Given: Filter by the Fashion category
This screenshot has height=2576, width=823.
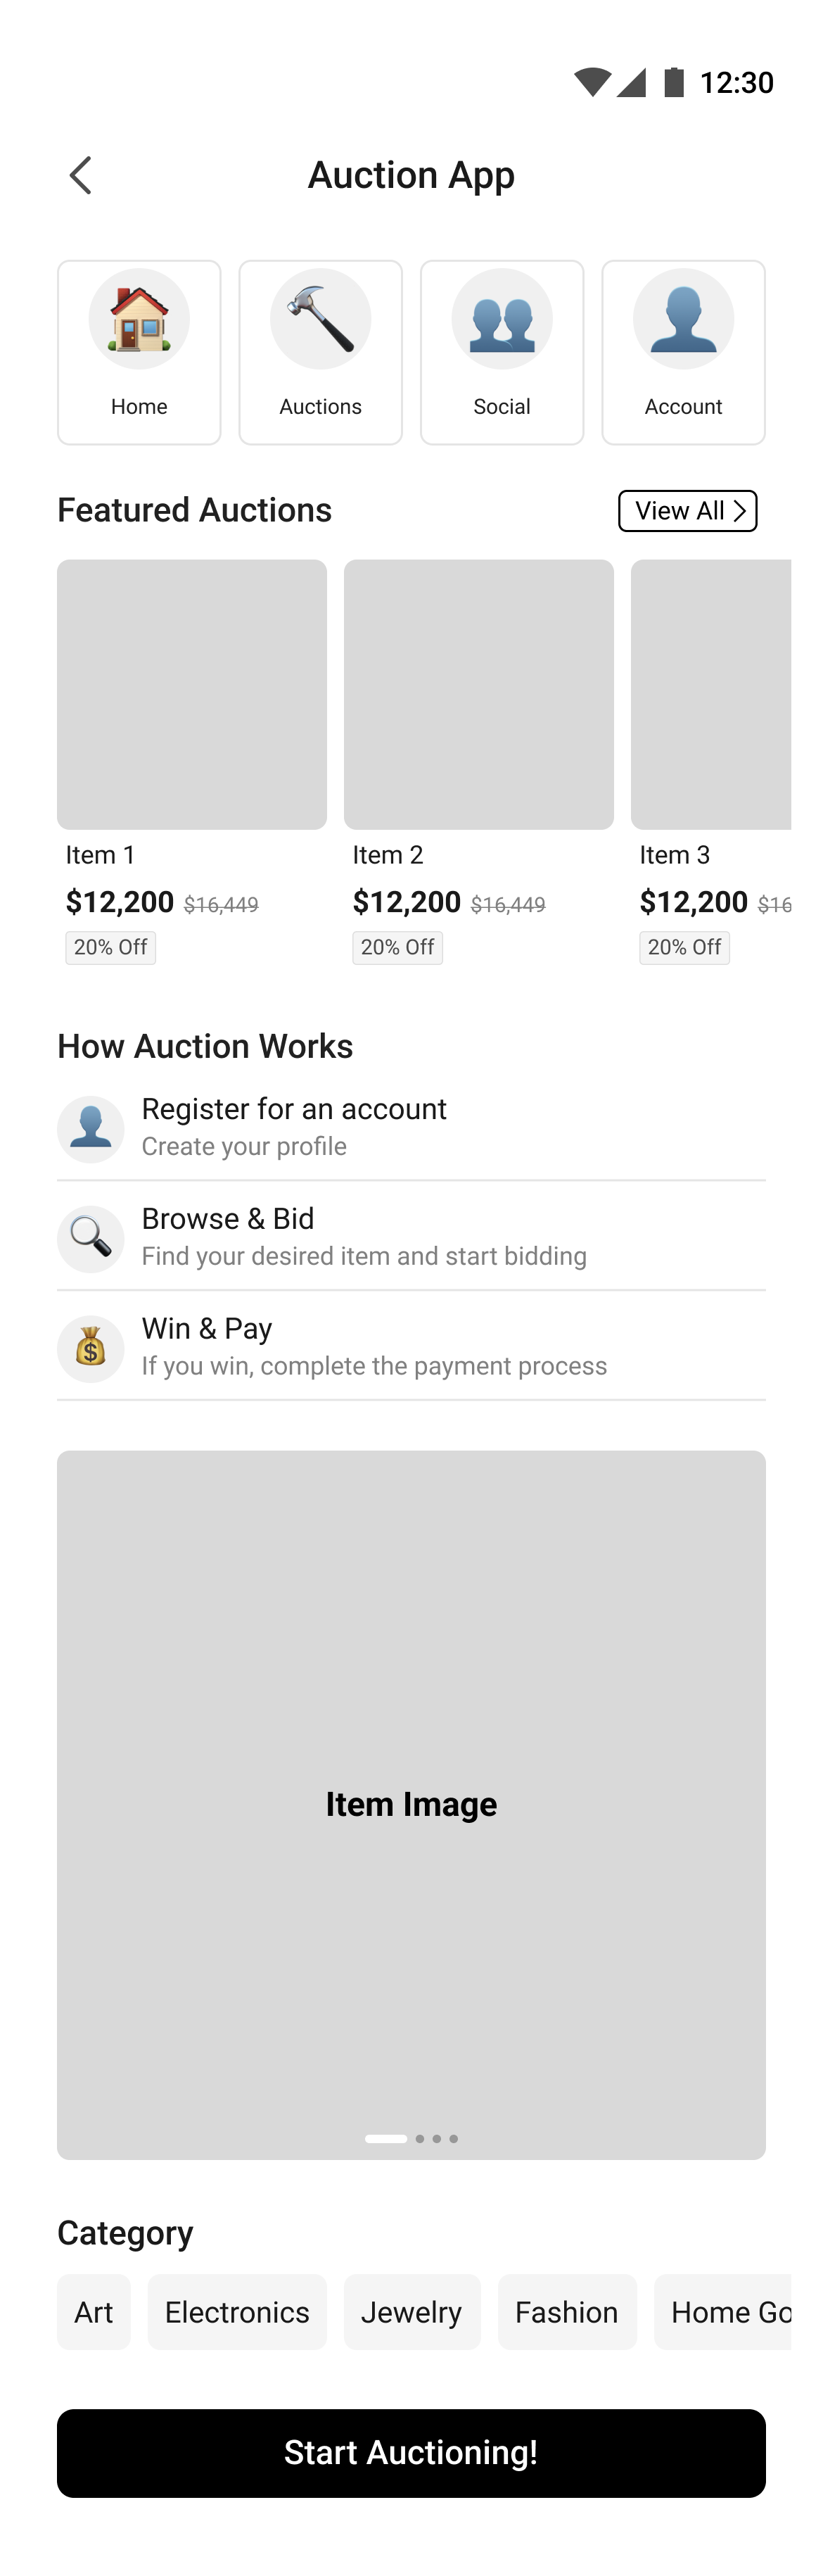Looking at the screenshot, I should [x=567, y=2312].
